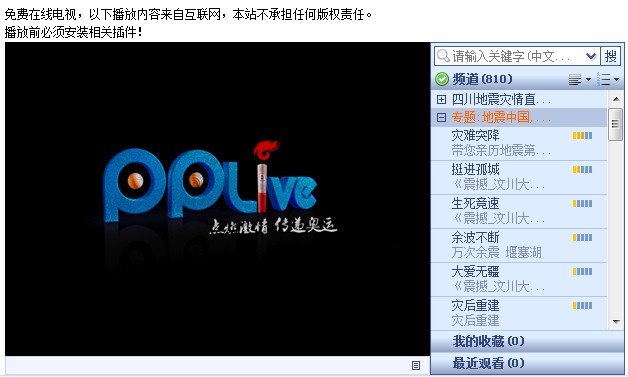
Task: Play the 余波不断 channel
Action: (x=519, y=246)
